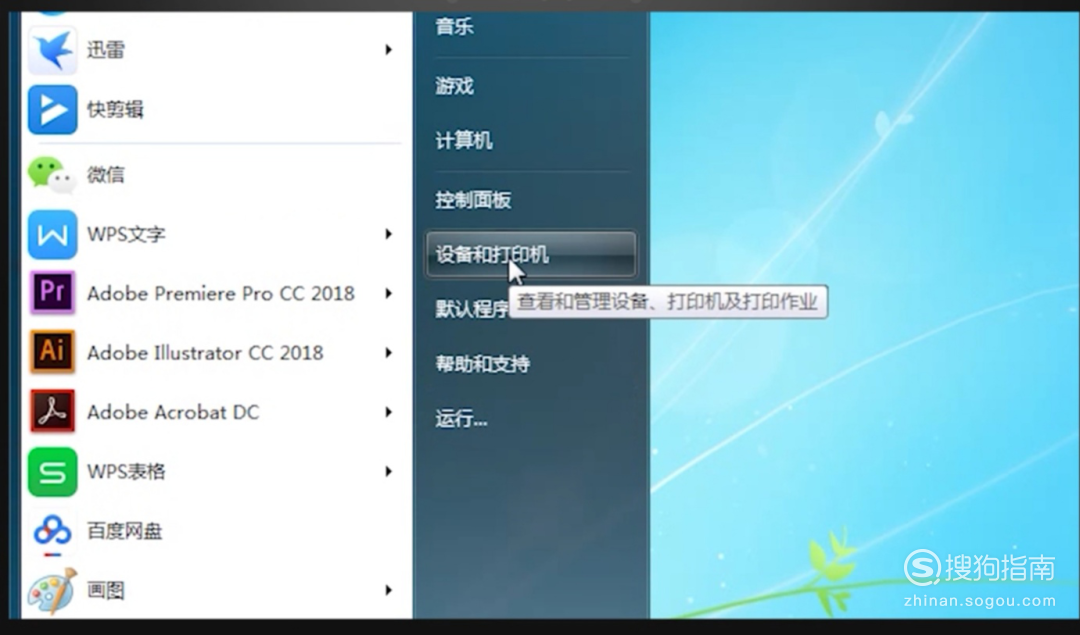Viewport: 1080px width, 635px height.
Task: Open the WPS表格 green S icon
Action: point(52,472)
